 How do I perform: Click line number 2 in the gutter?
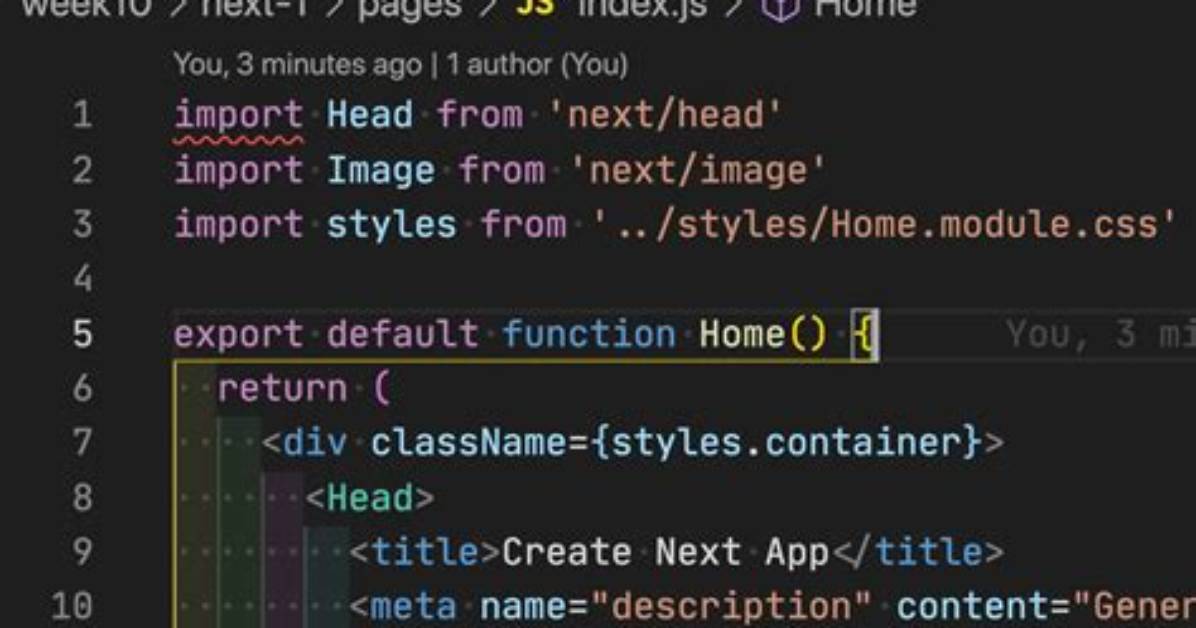tap(82, 170)
